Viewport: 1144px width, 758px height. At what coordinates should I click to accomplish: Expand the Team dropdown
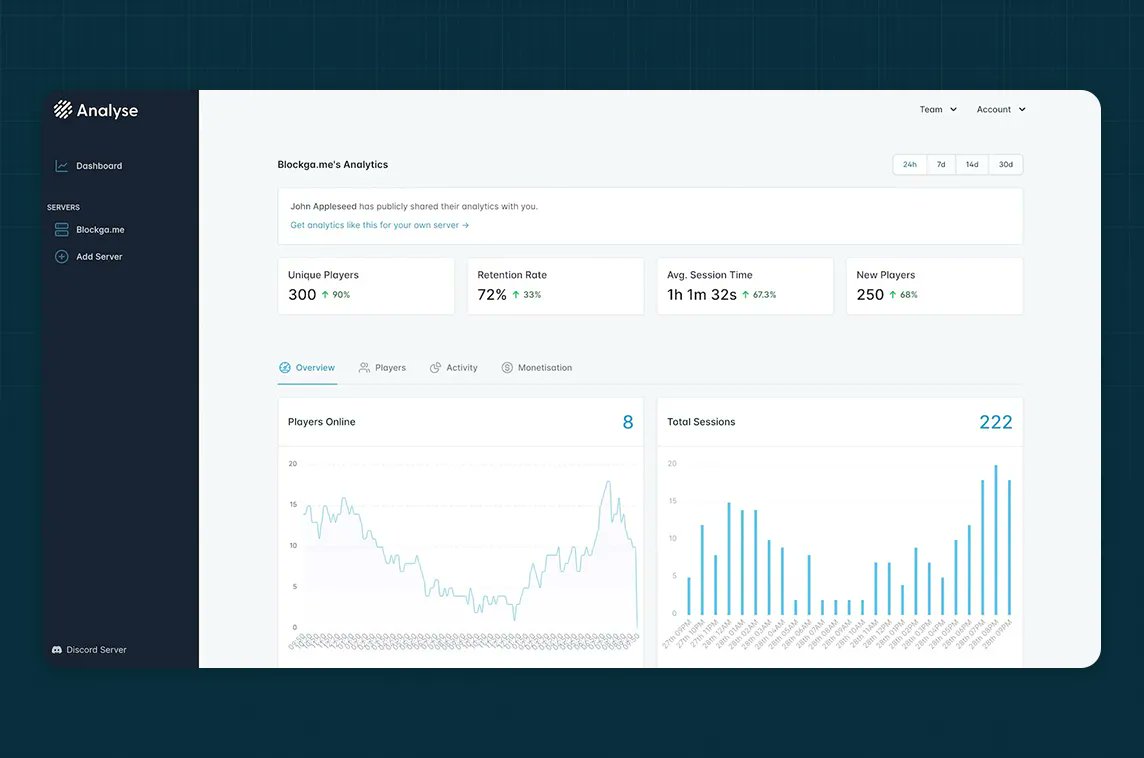click(x=938, y=109)
